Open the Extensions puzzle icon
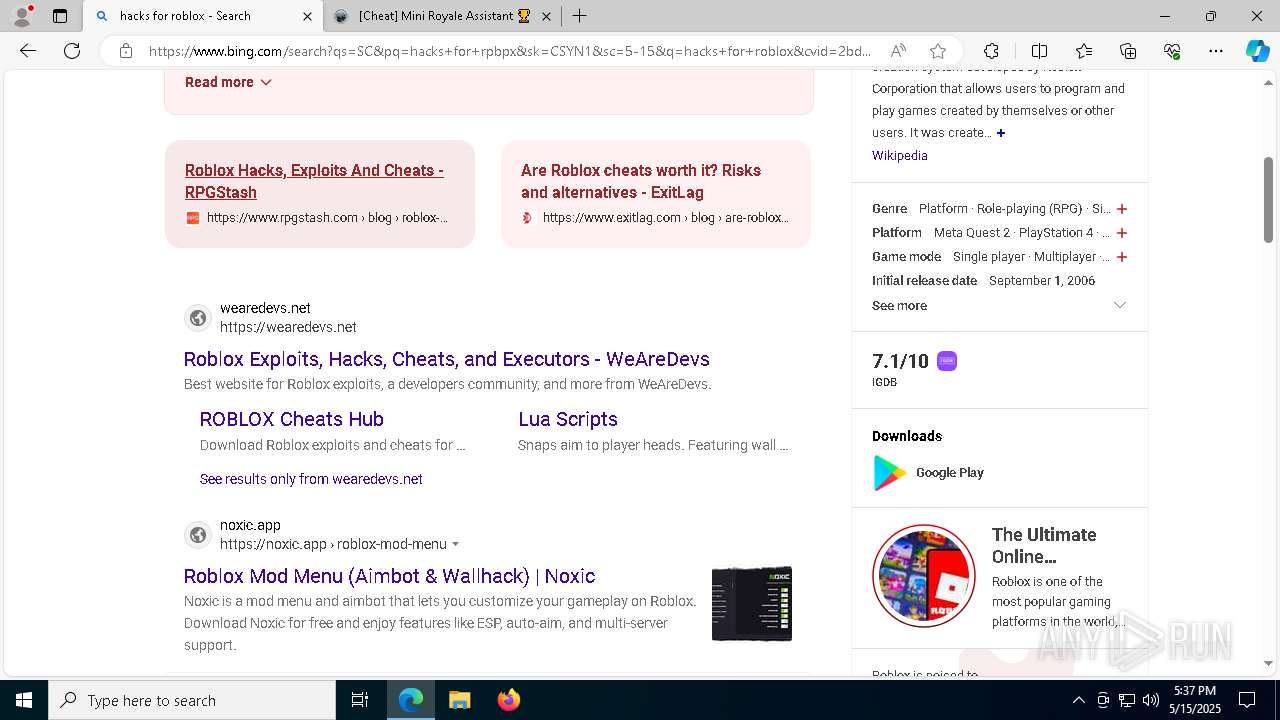1280x720 pixels. click(x=991, y=51)
